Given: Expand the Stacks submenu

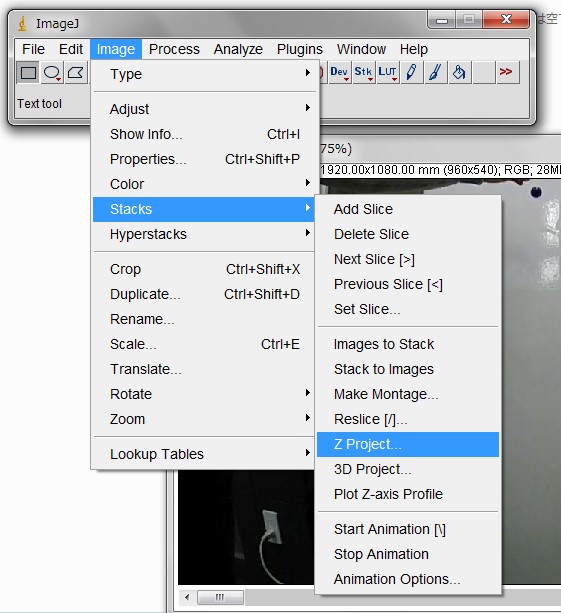Looking at the screenshot, I should pos(203,209).
